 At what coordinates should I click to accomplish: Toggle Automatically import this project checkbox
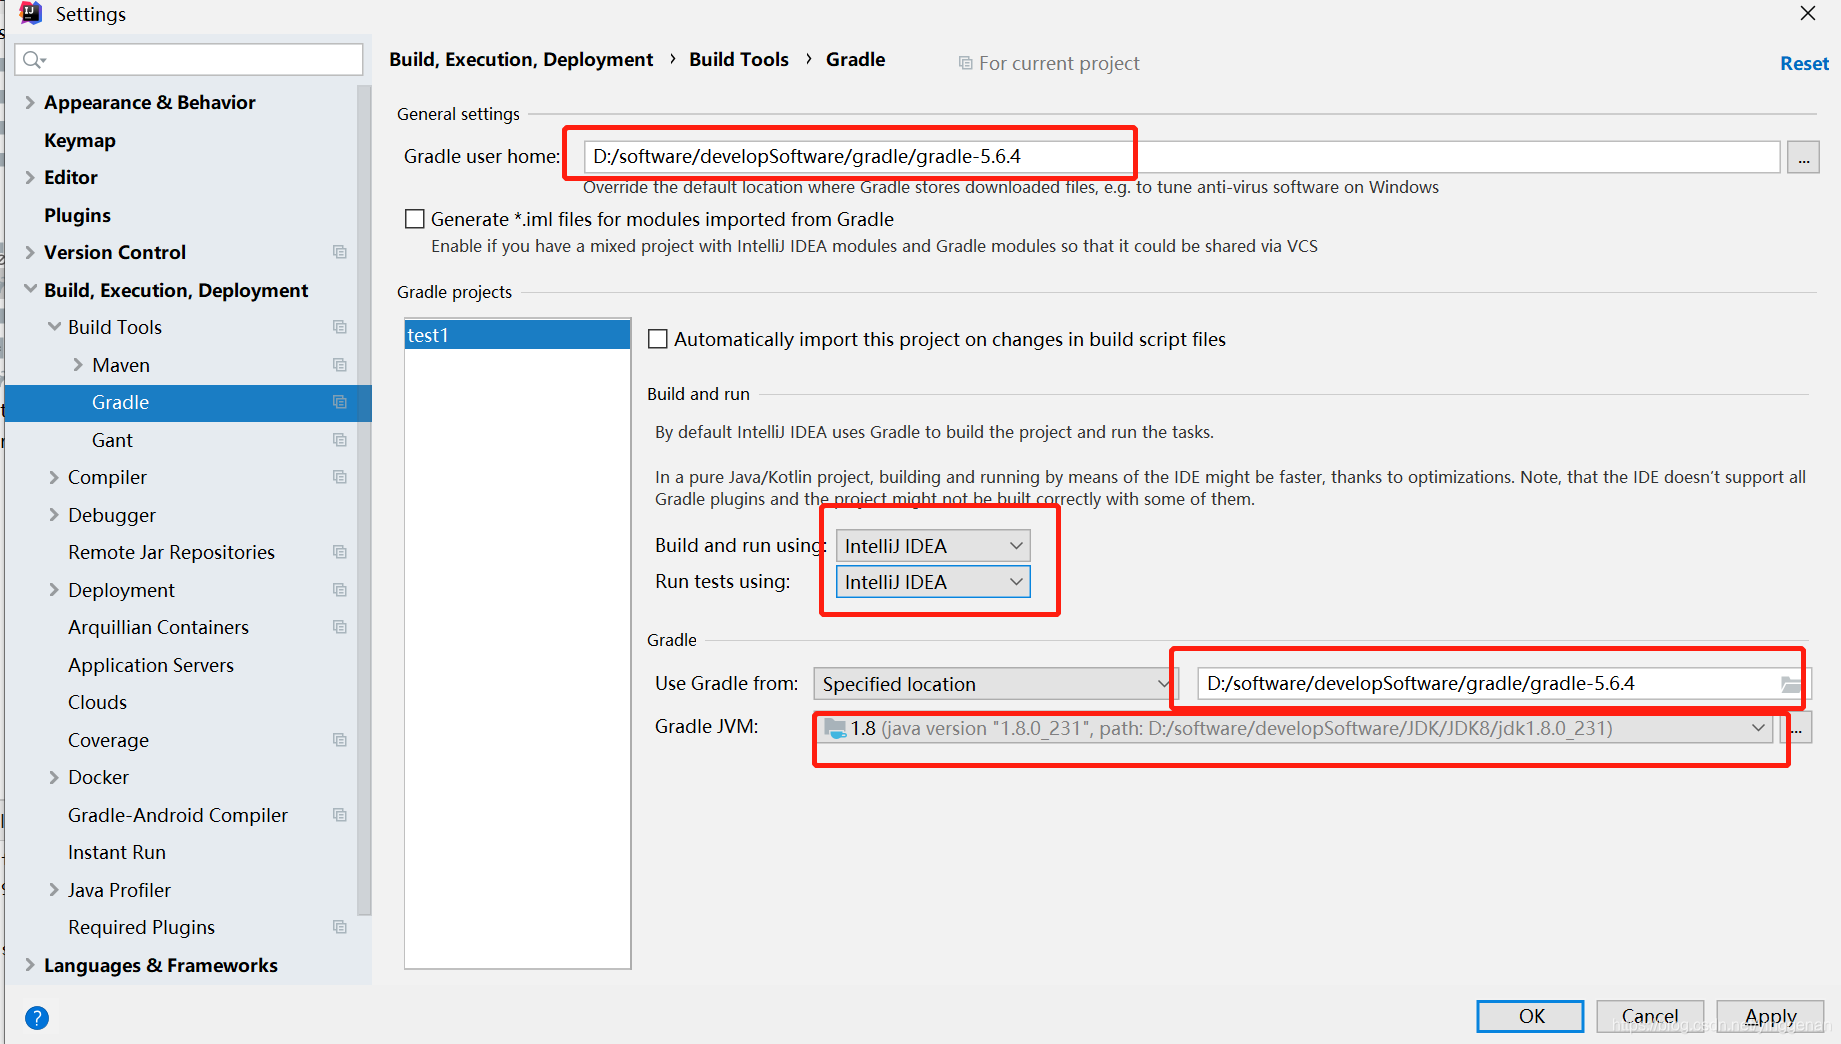[658, 339]
